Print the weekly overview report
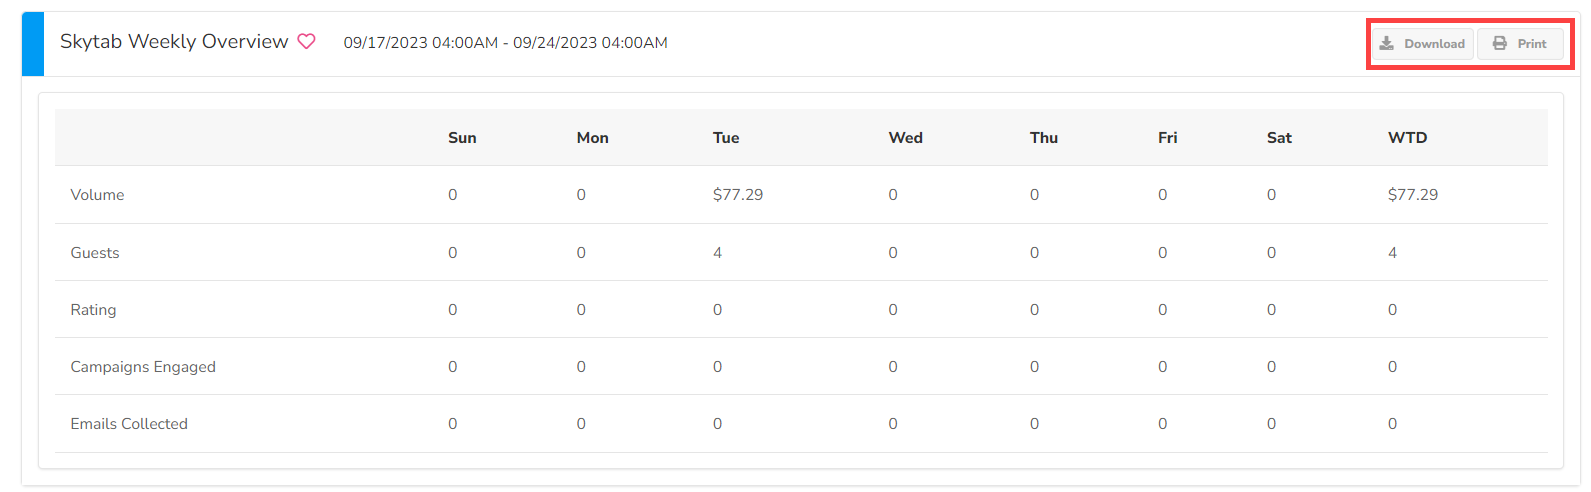Viewport: 1591px width, 492px height. click(x=1520, y=44)
